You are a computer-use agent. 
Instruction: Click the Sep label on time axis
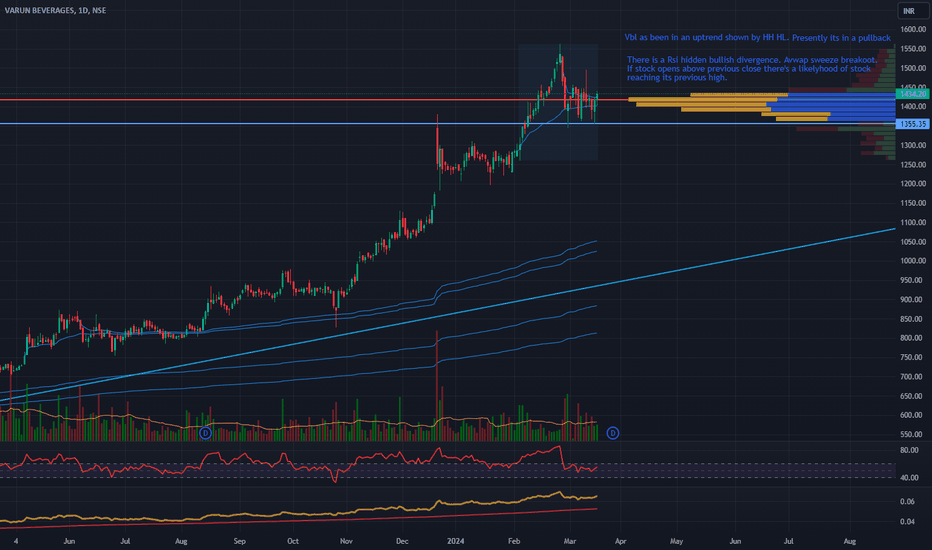click(x=240, y=541)
